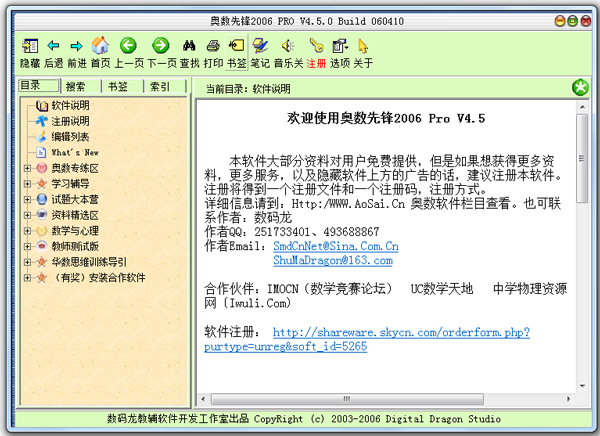Expand the 试题大本营 tree node
Image resolution: width=600 pixels, height=436 pixels.
tap(27, 199)
